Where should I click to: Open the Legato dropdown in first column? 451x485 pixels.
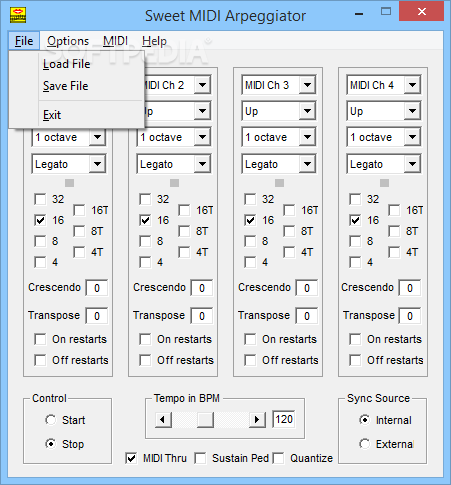click(97, 164)
